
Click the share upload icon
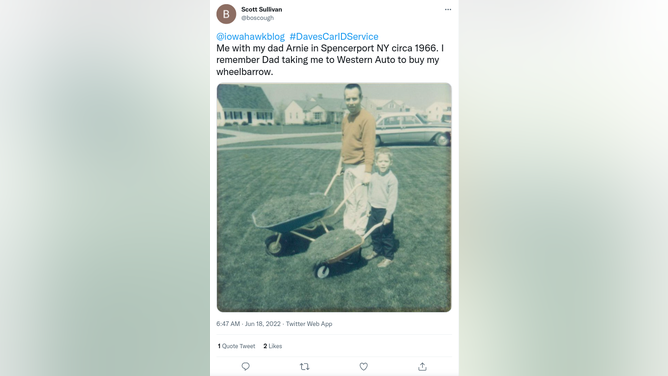point(422,366)
